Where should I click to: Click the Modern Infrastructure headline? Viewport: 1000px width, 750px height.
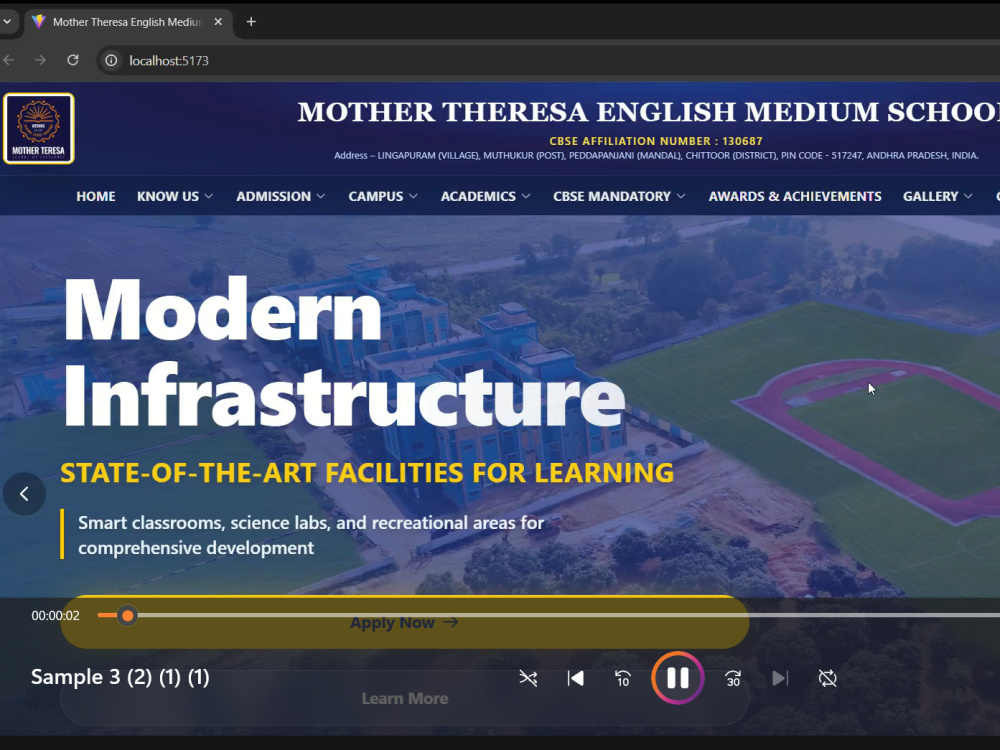pos(344,353)
